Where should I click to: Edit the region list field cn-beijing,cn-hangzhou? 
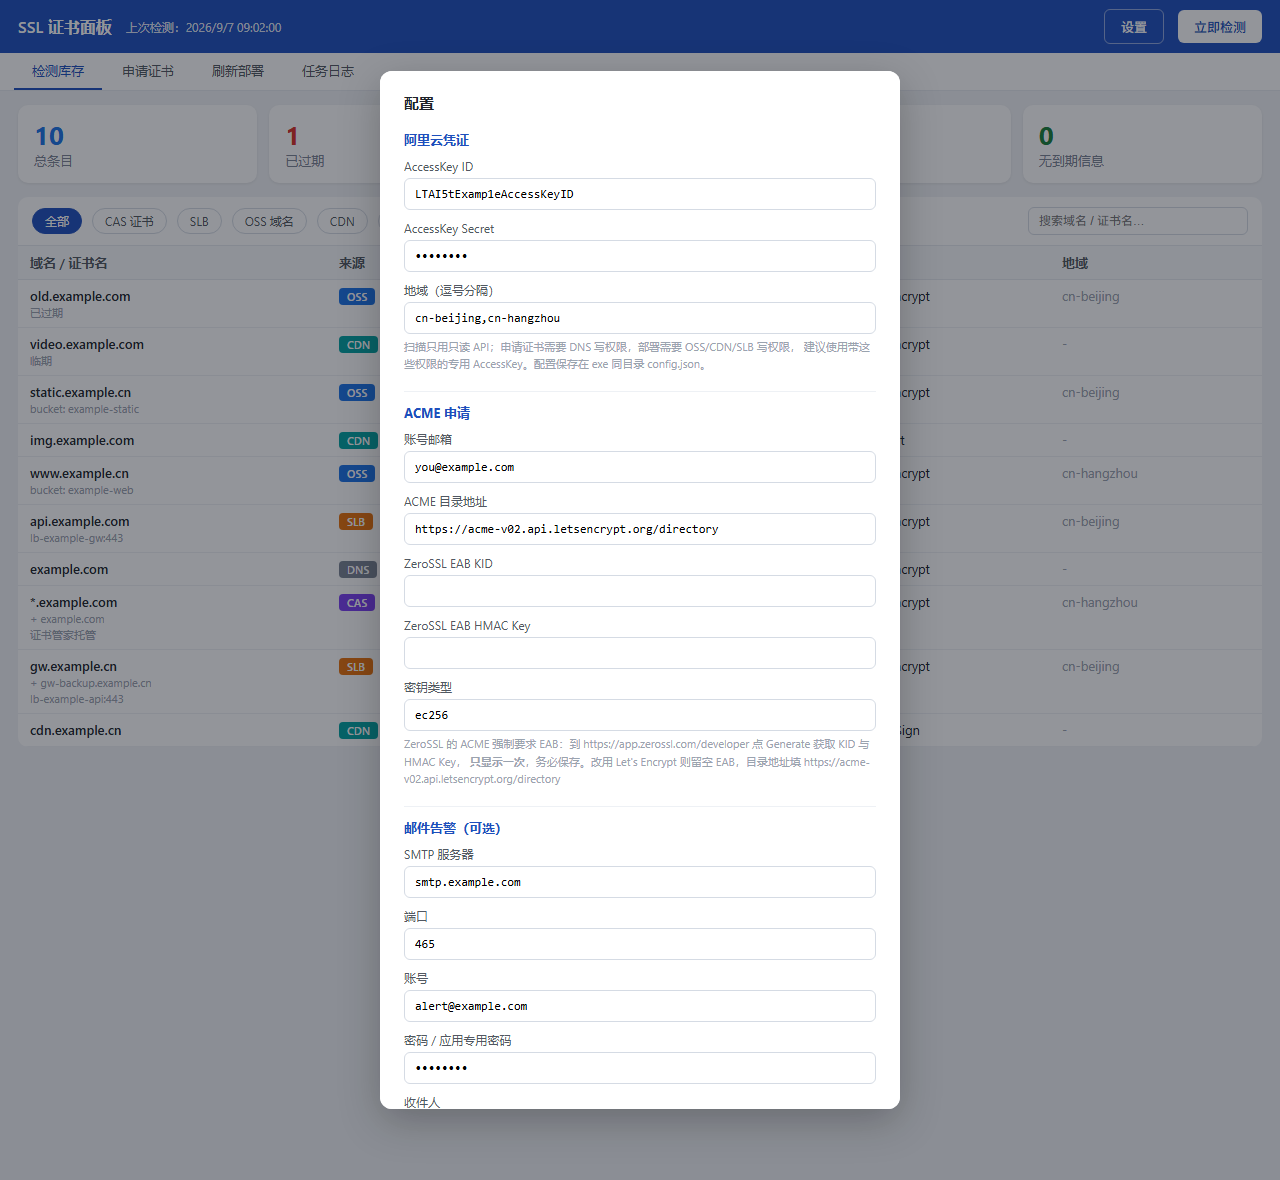pos(640,318)
